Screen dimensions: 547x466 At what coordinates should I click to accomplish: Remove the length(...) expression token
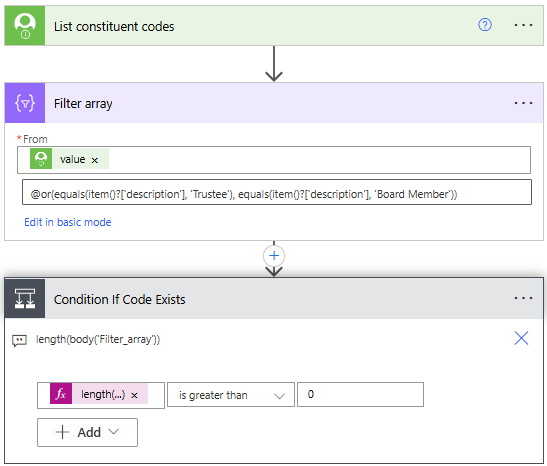[134, 395]
